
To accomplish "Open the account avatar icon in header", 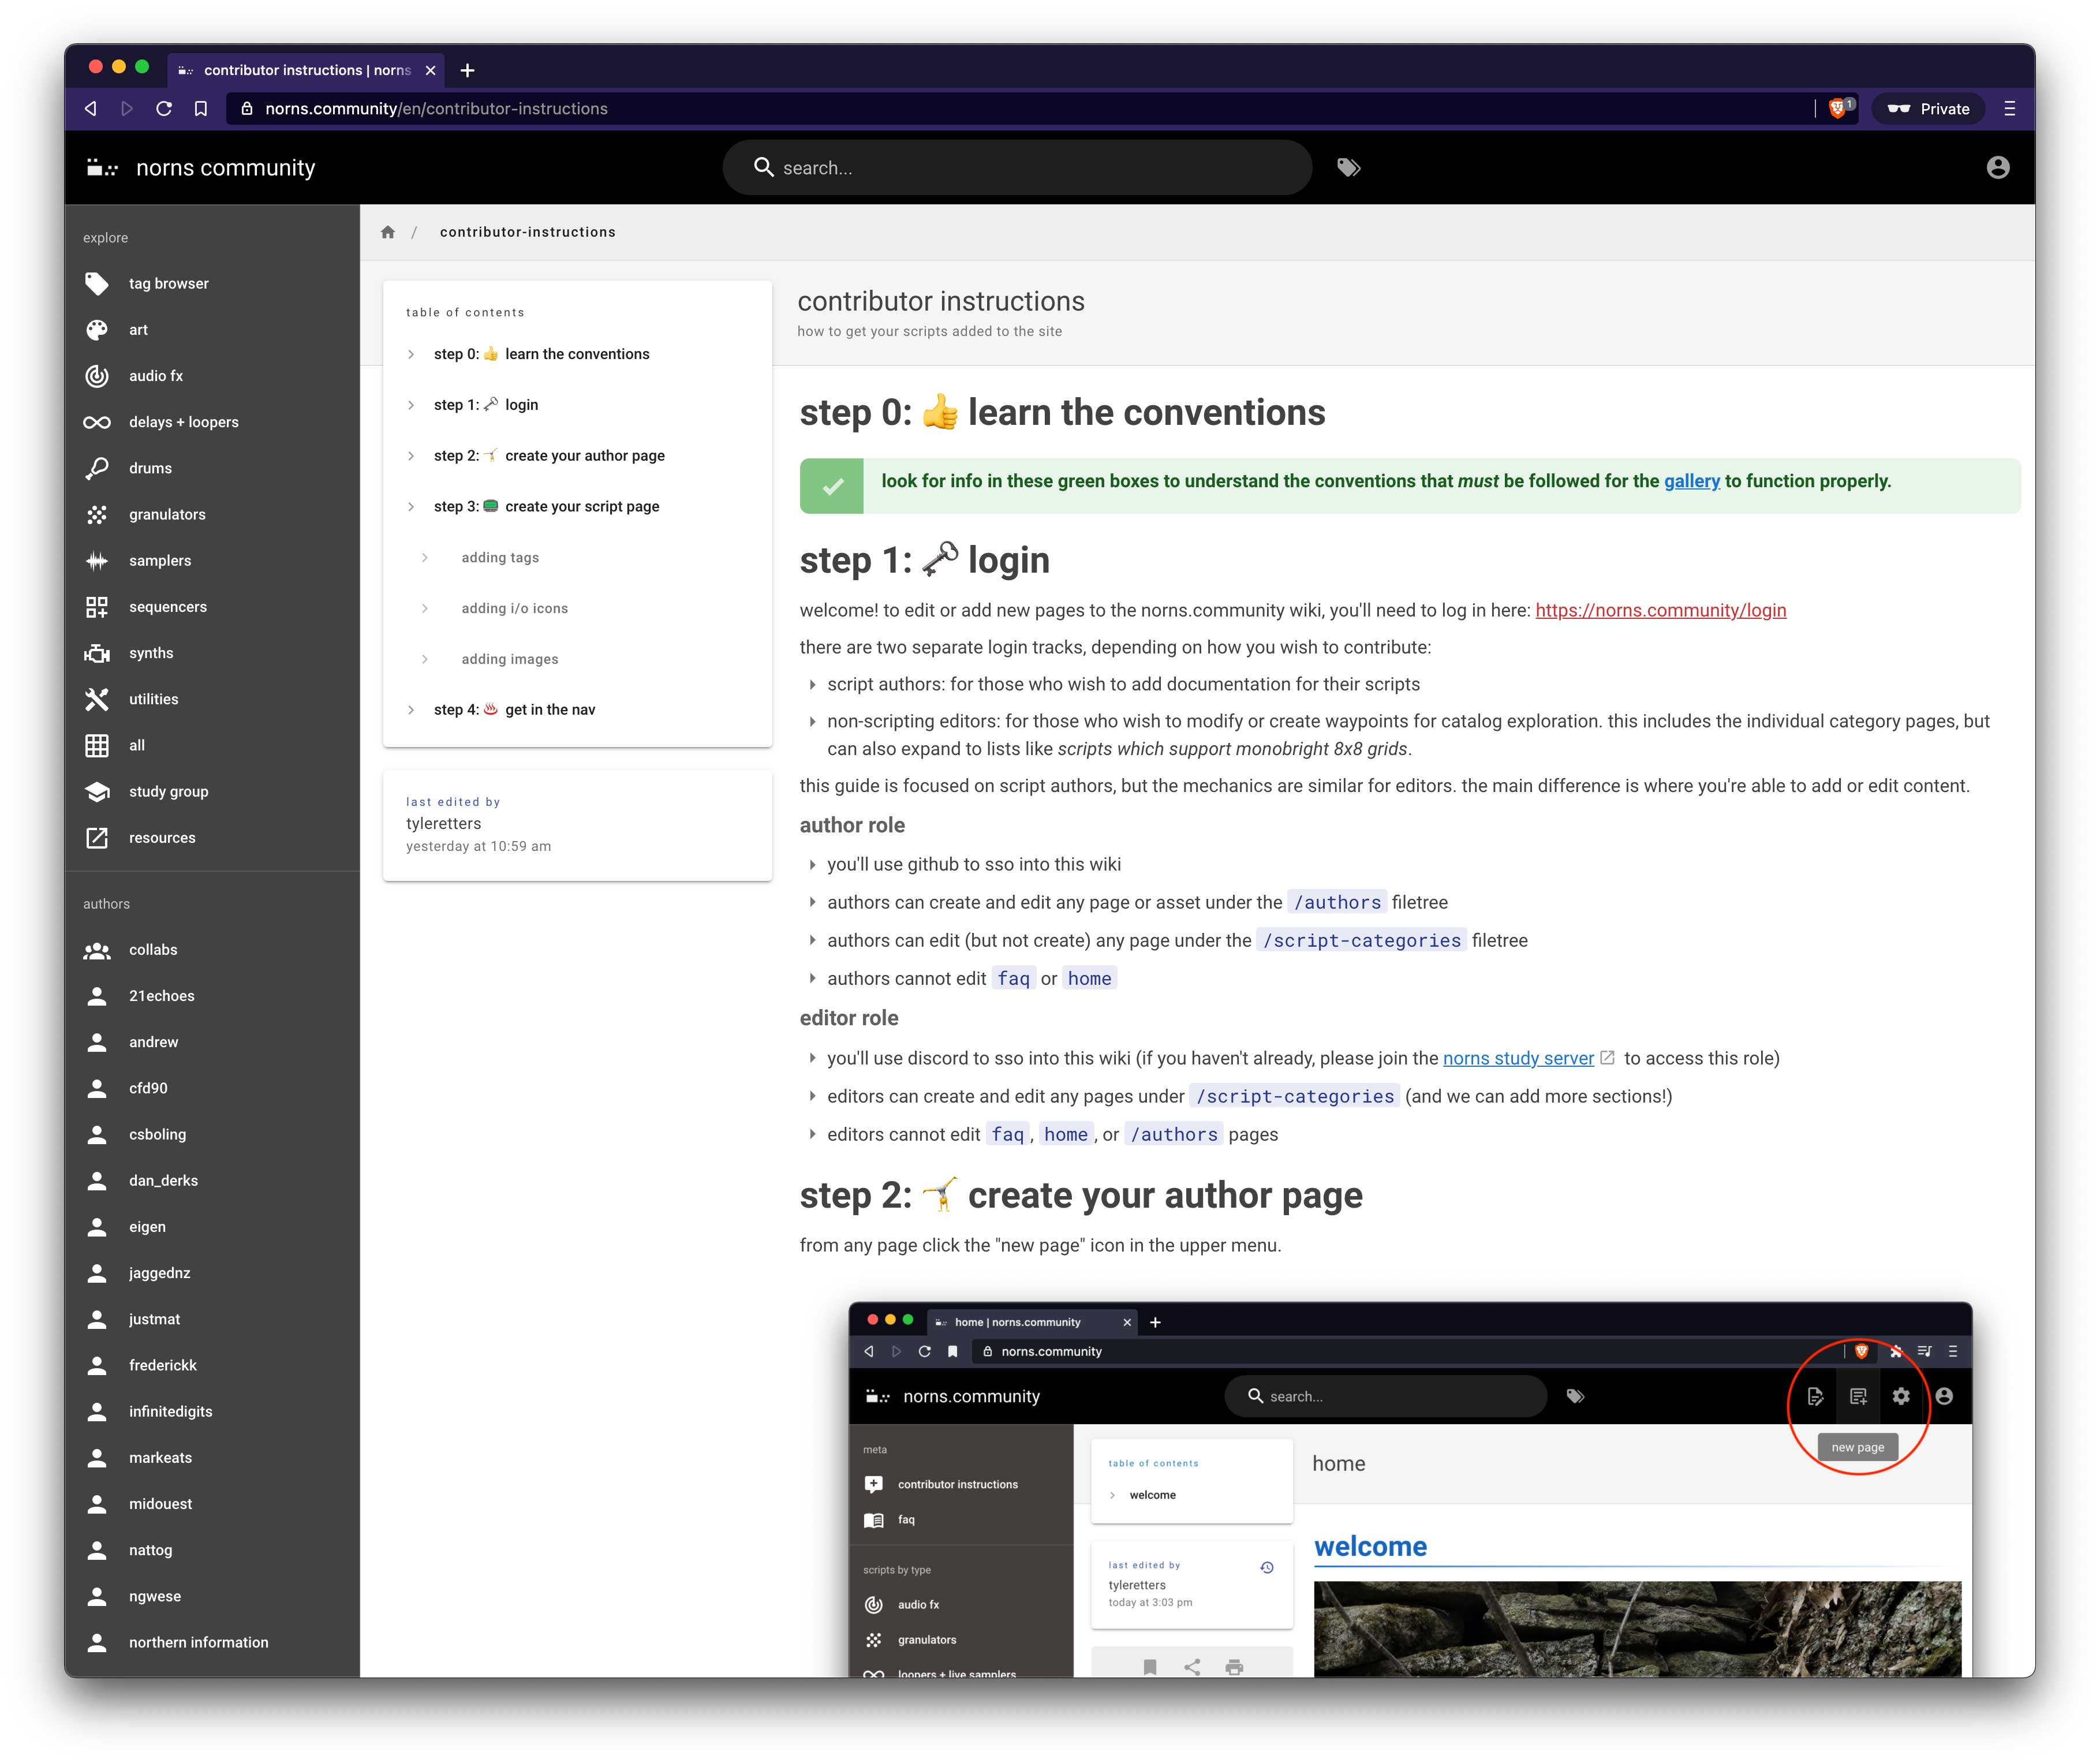I will tap(1997, 168).
